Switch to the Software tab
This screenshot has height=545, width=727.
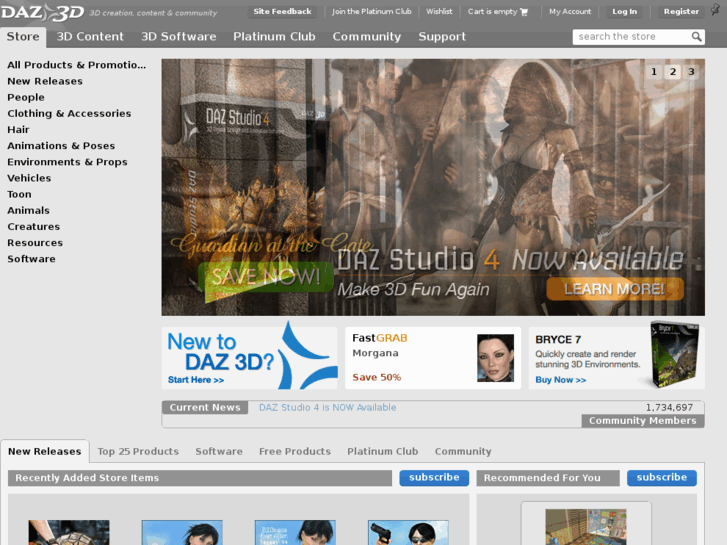pos(219,451)
